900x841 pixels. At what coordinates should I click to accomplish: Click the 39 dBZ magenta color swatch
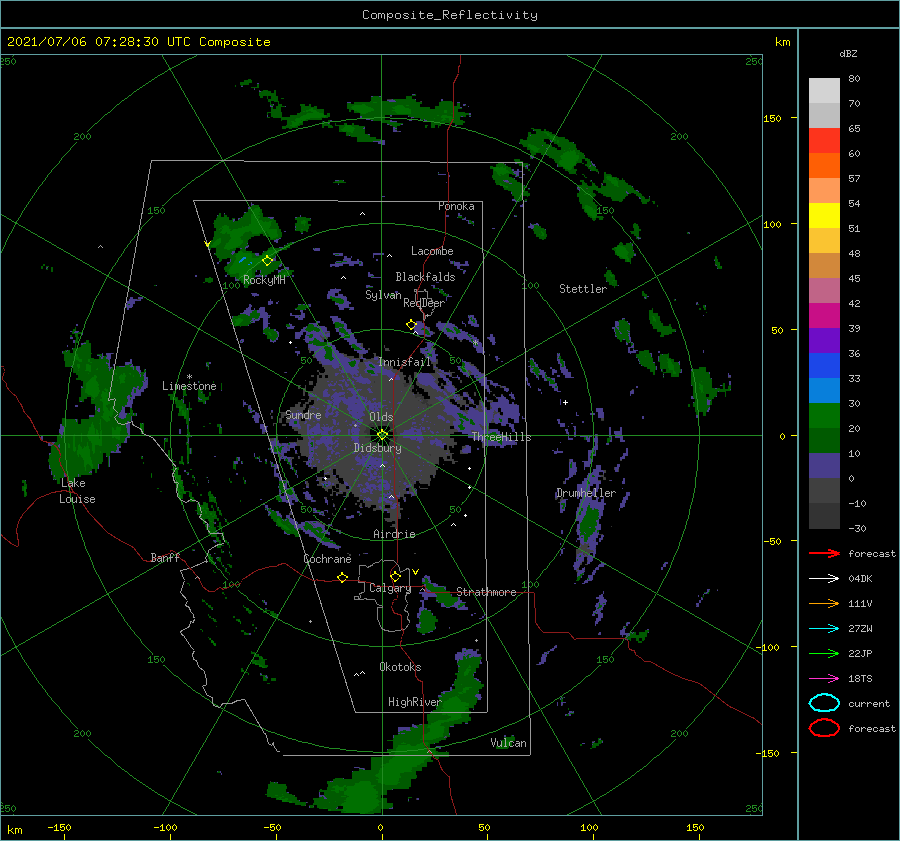[x=824, y=315]
